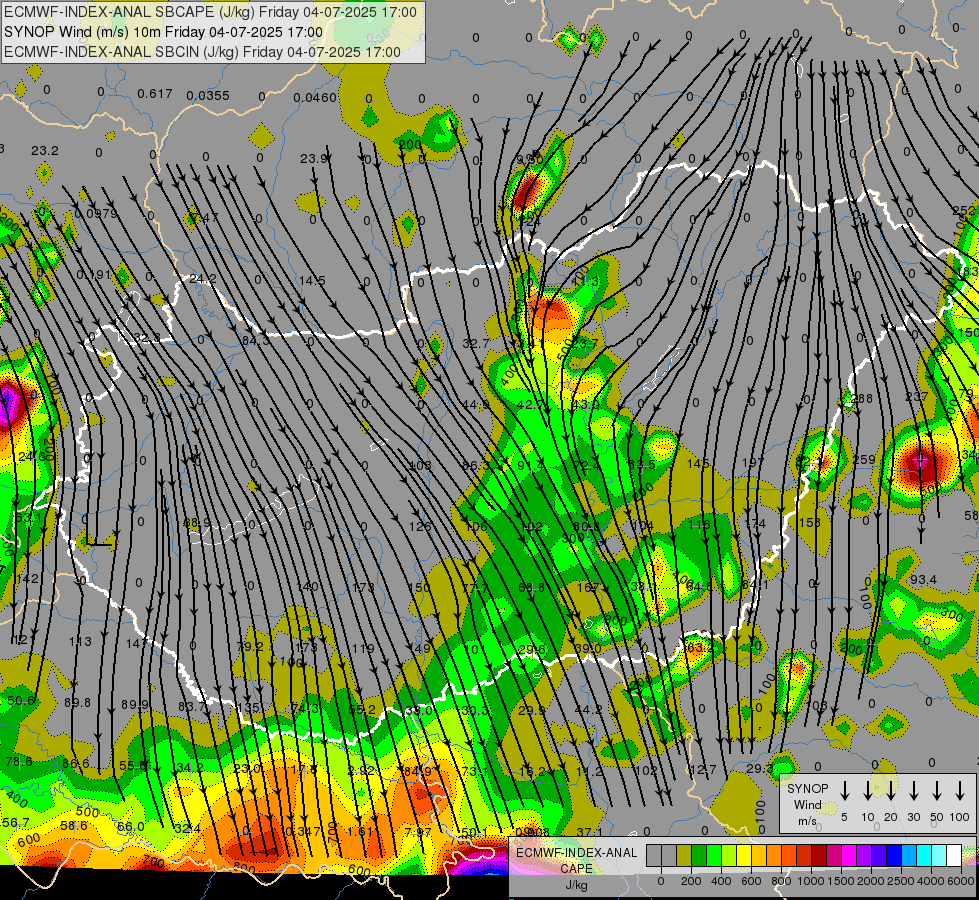Click the 50 m/s wind arrow in legend
Viewport: 979px width, 900px height.
937,790
